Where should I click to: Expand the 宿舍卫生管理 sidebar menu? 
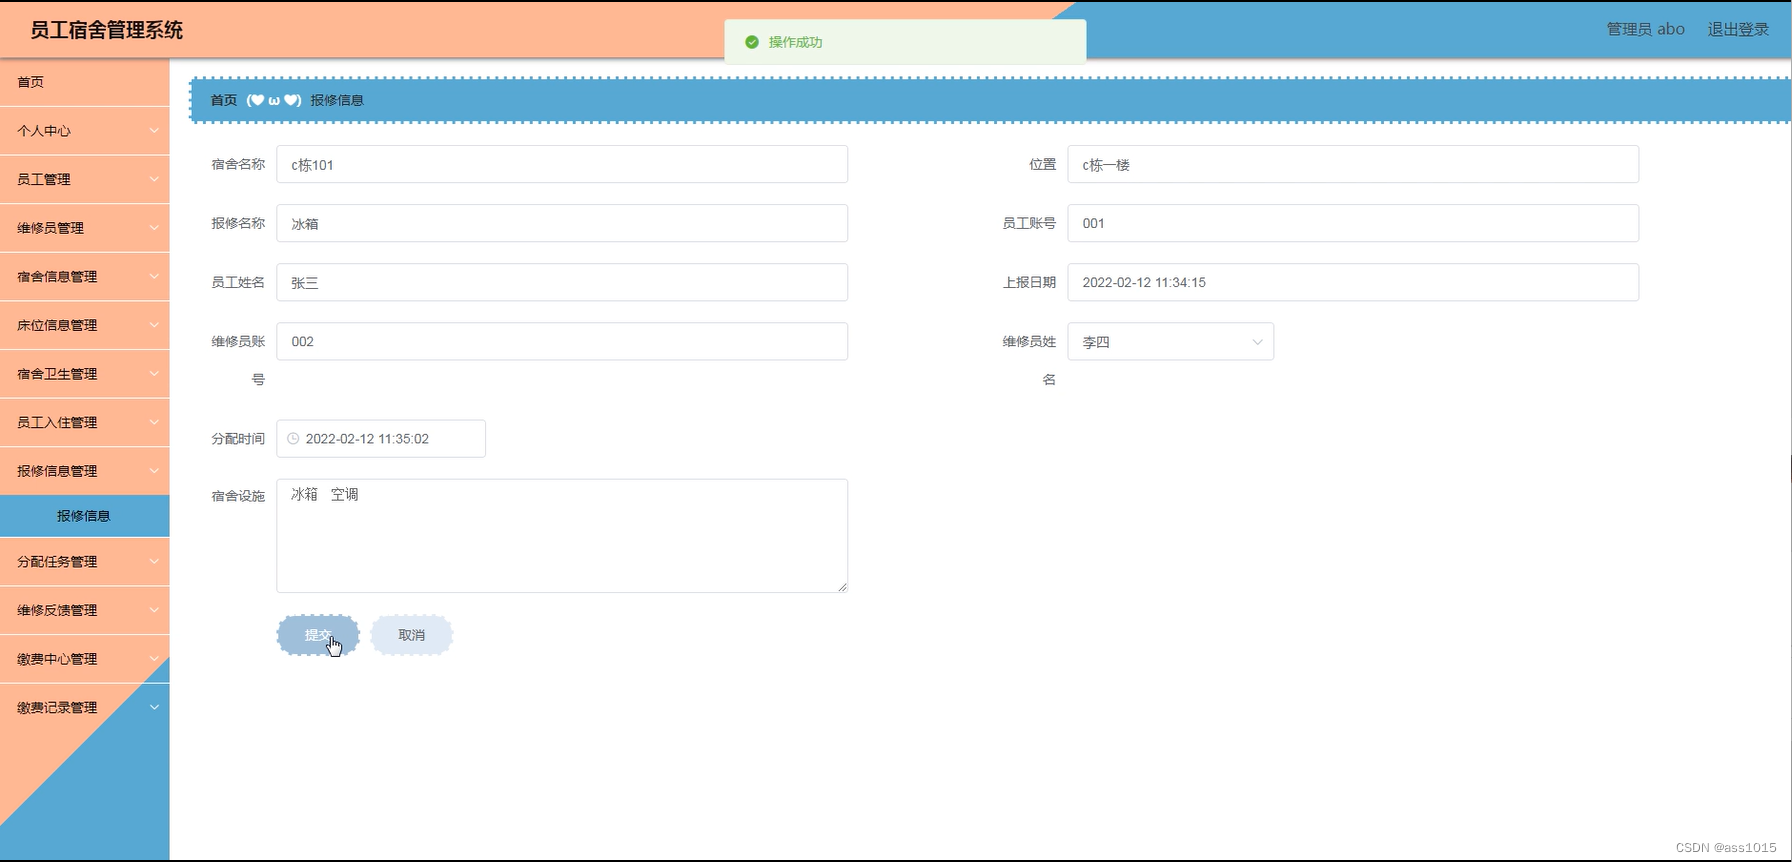point(85,374)
